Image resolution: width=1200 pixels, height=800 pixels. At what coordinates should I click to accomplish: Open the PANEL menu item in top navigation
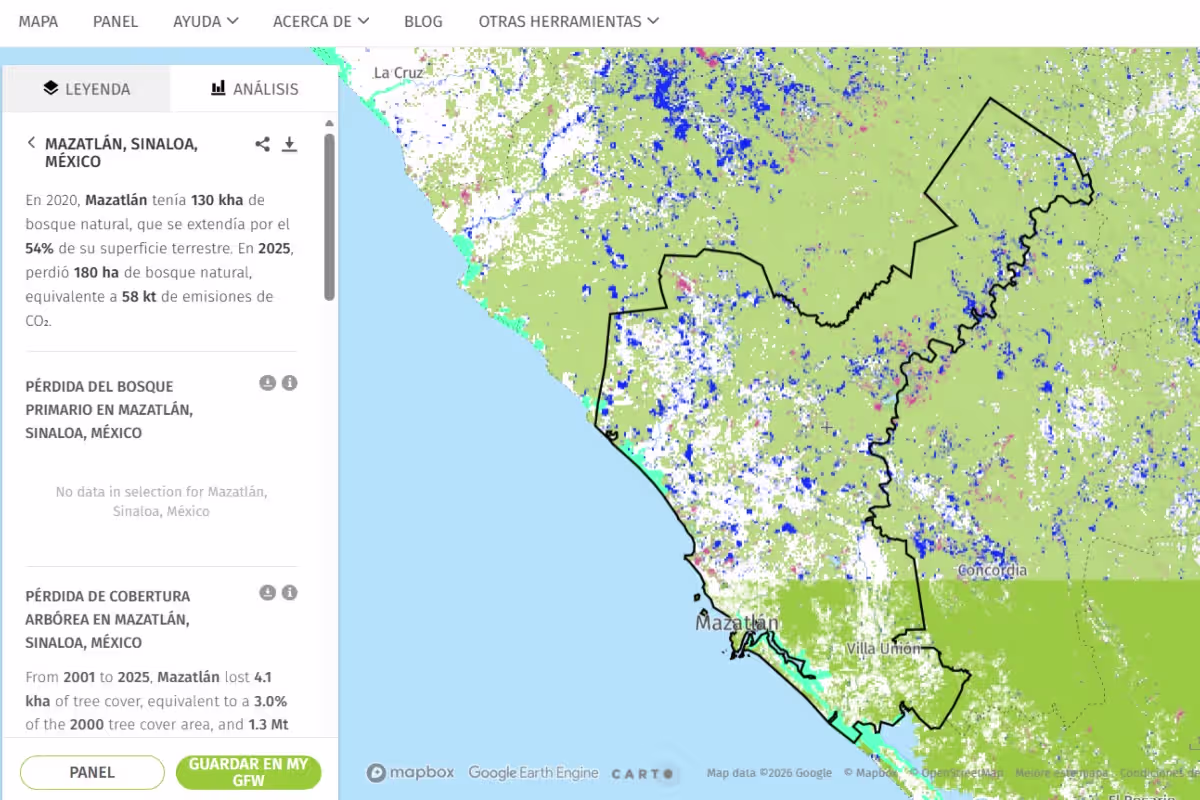(x=116, y=21)
